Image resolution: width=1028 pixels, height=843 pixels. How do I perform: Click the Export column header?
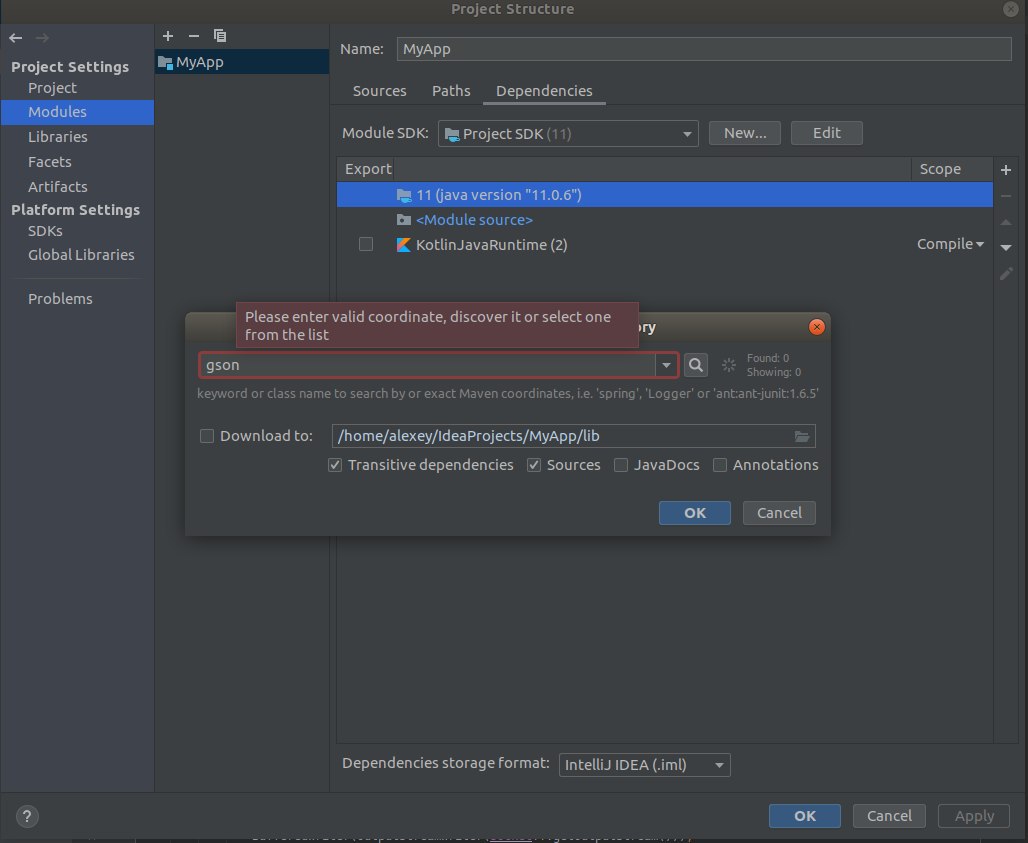[x=366, y=169]
